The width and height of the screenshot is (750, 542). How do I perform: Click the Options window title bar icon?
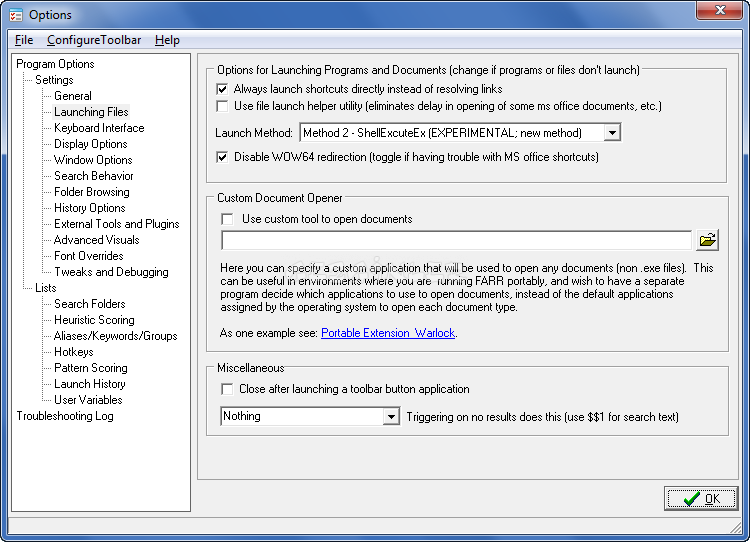[16, 15]
